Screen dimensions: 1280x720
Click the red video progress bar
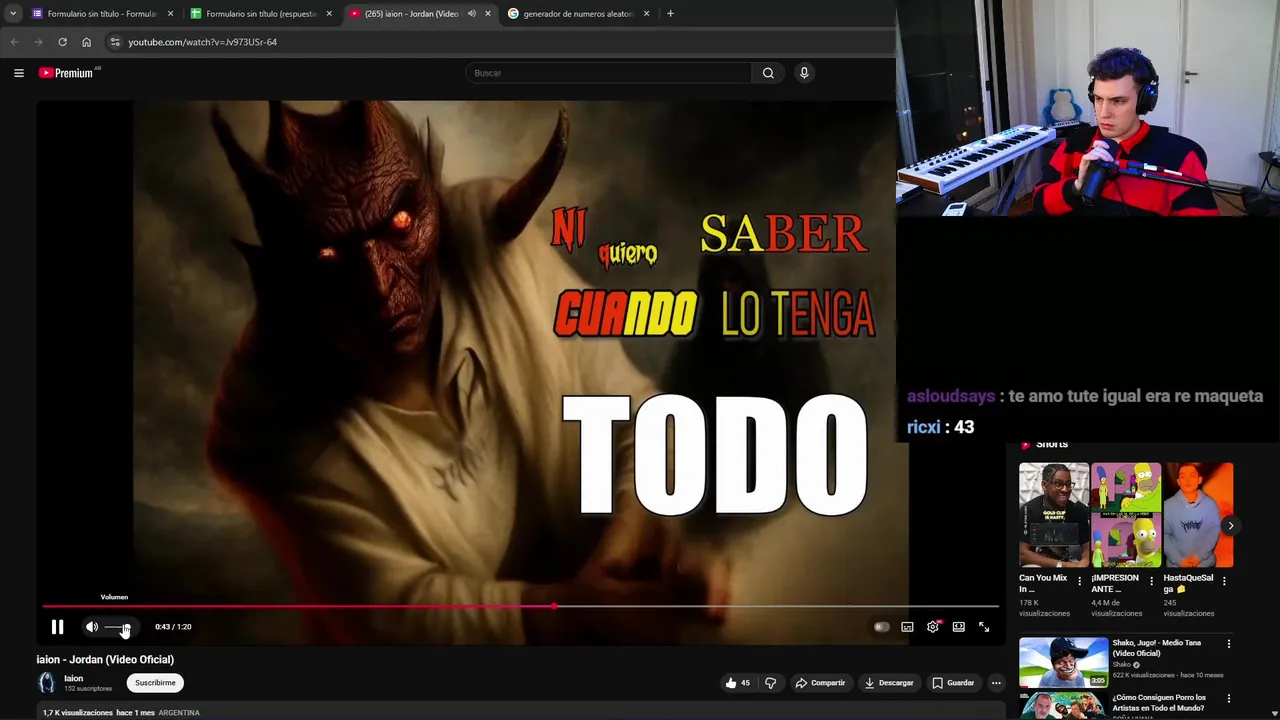tap(520, 606)
